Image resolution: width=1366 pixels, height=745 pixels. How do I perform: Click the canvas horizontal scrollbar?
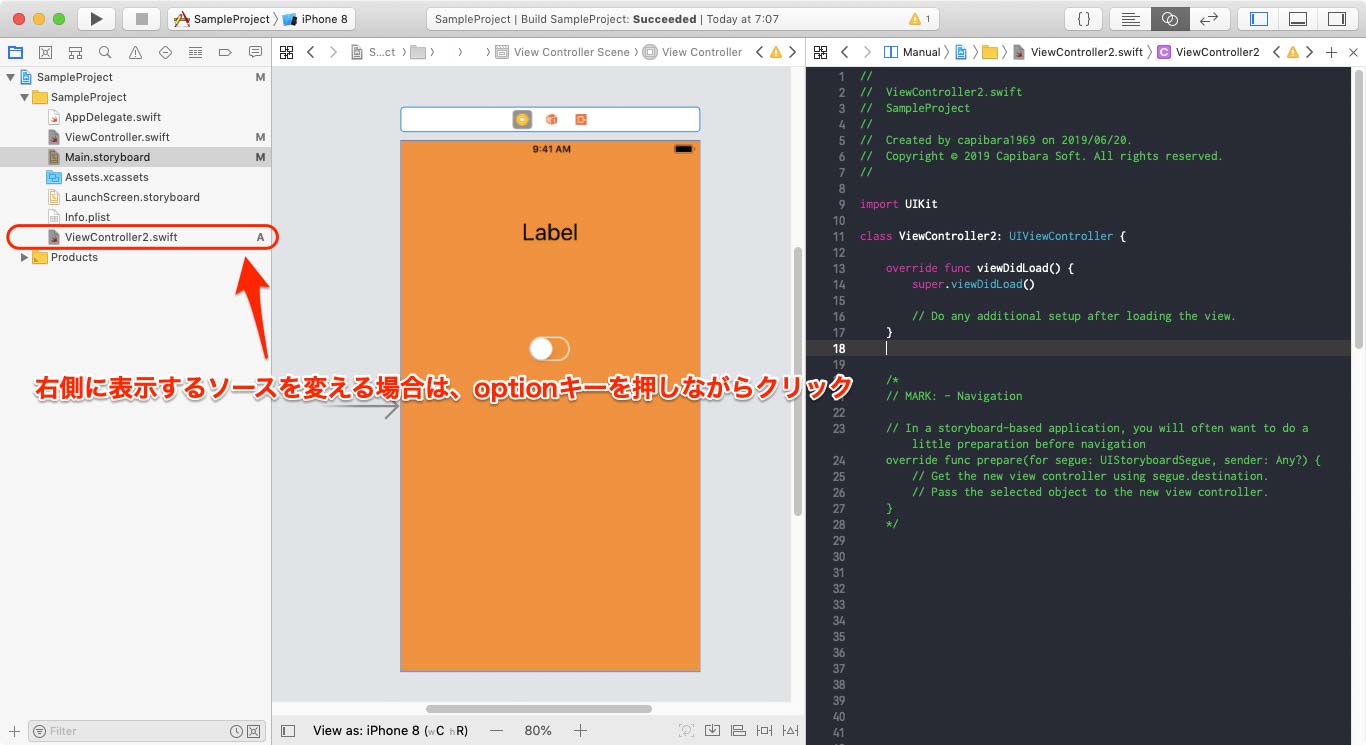pyautogui.click(x=538, y=708)
